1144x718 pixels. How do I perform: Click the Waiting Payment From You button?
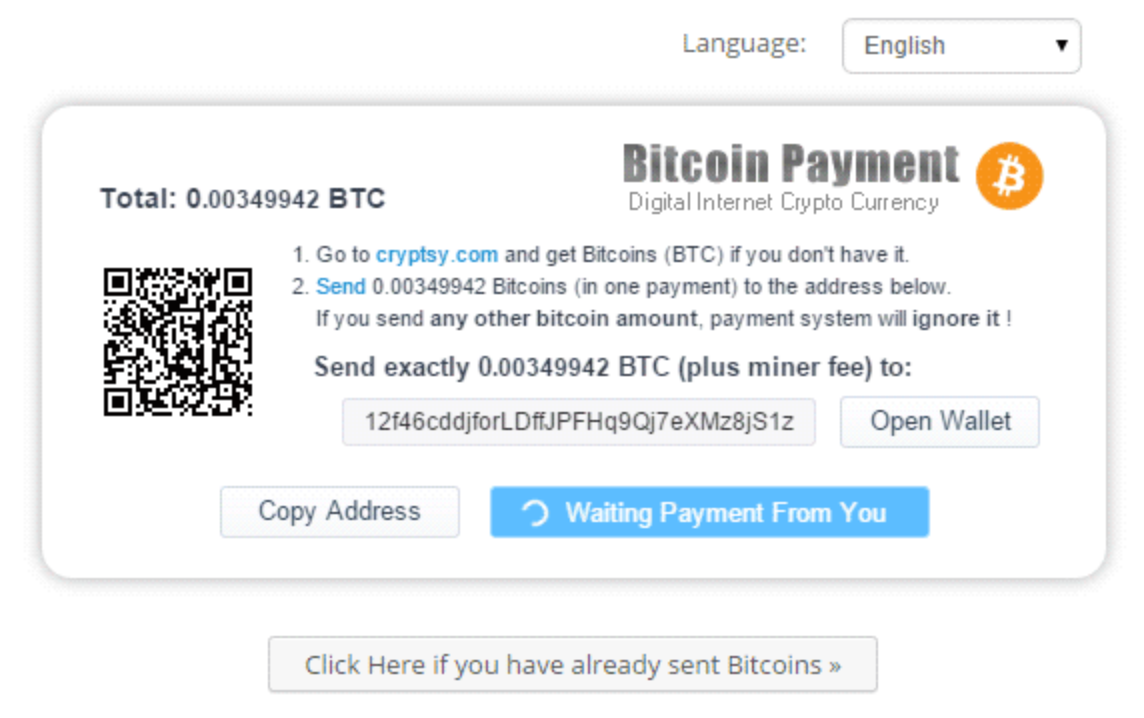(x=709, y=512)
